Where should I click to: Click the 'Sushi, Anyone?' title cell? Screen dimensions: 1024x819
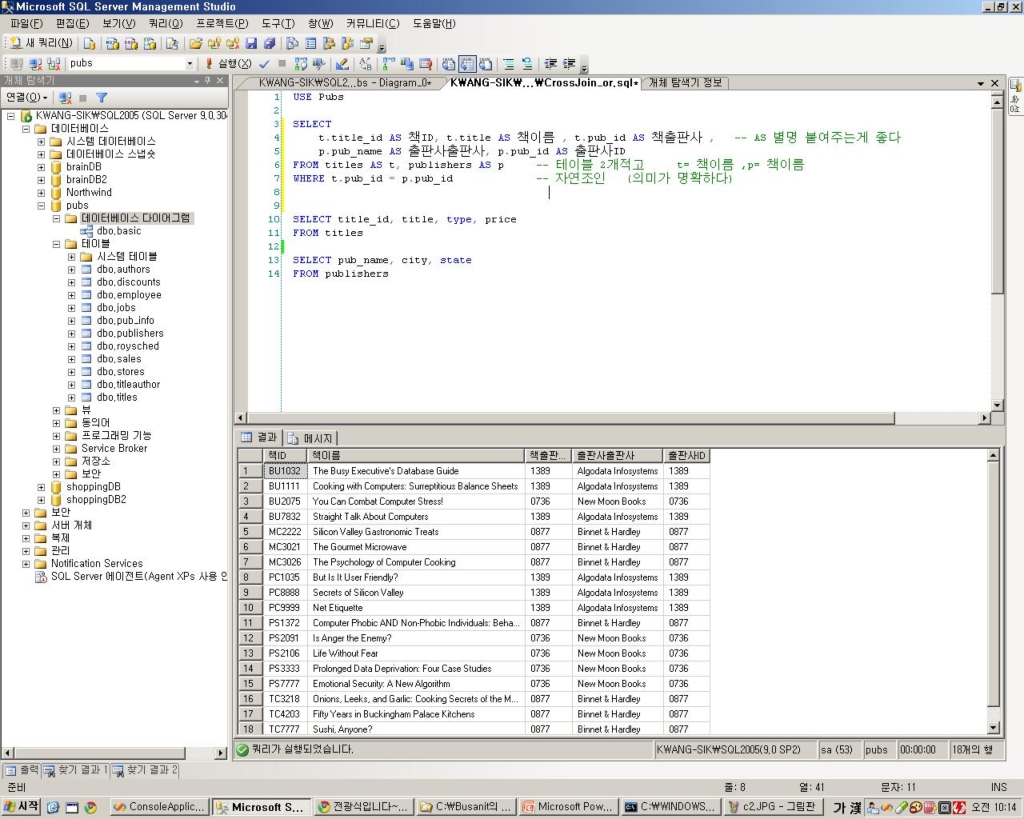415,729
